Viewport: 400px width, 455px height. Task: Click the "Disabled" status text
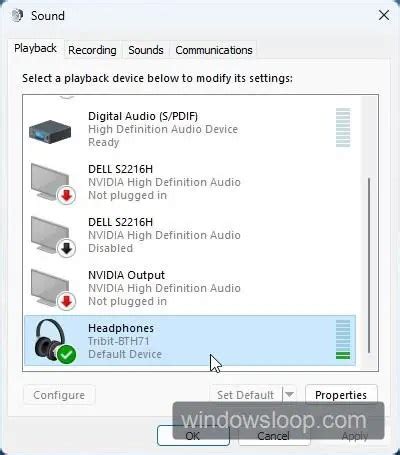pos(110,248)
